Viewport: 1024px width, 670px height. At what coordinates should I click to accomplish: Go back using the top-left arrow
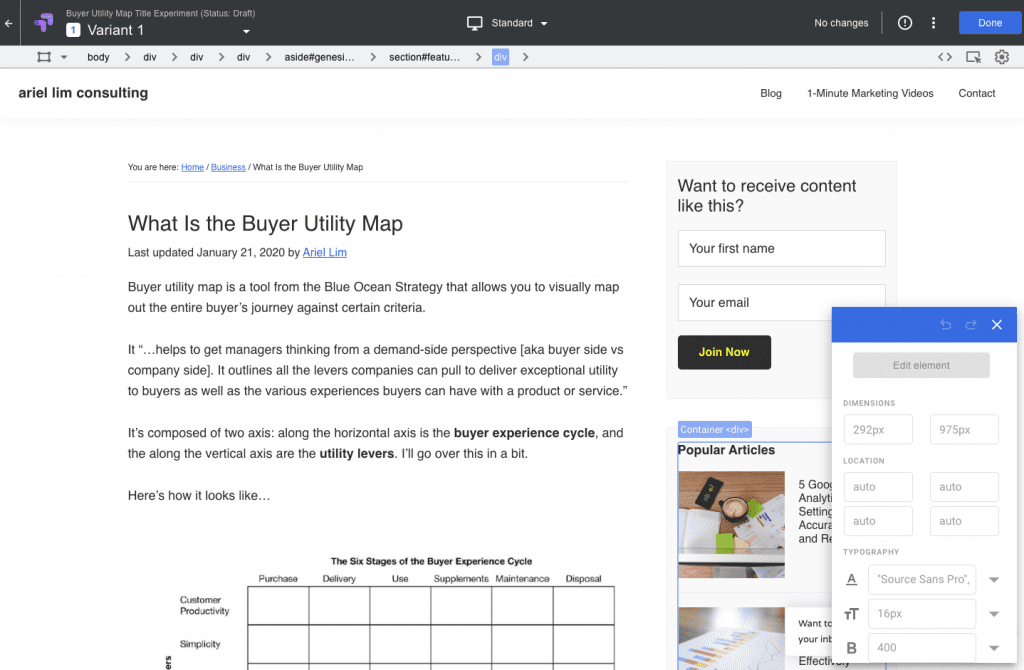pos(9,22)
